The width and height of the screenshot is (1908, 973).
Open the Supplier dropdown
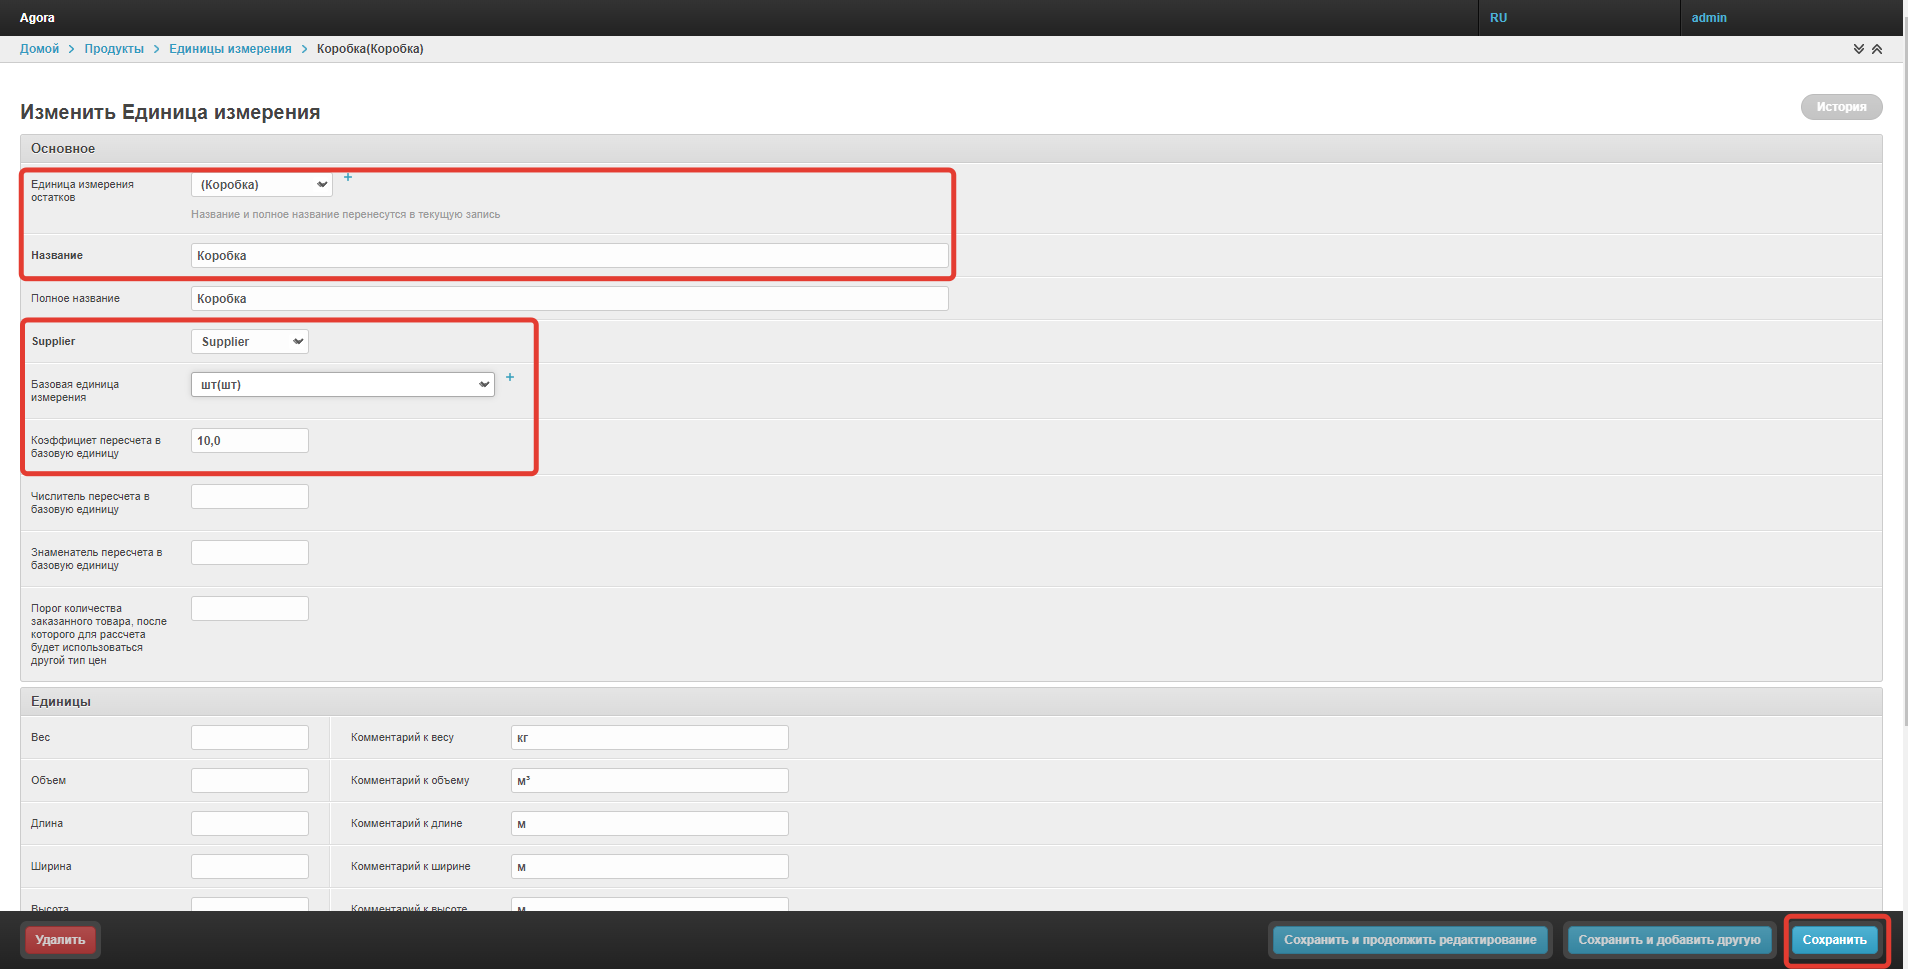250,342
